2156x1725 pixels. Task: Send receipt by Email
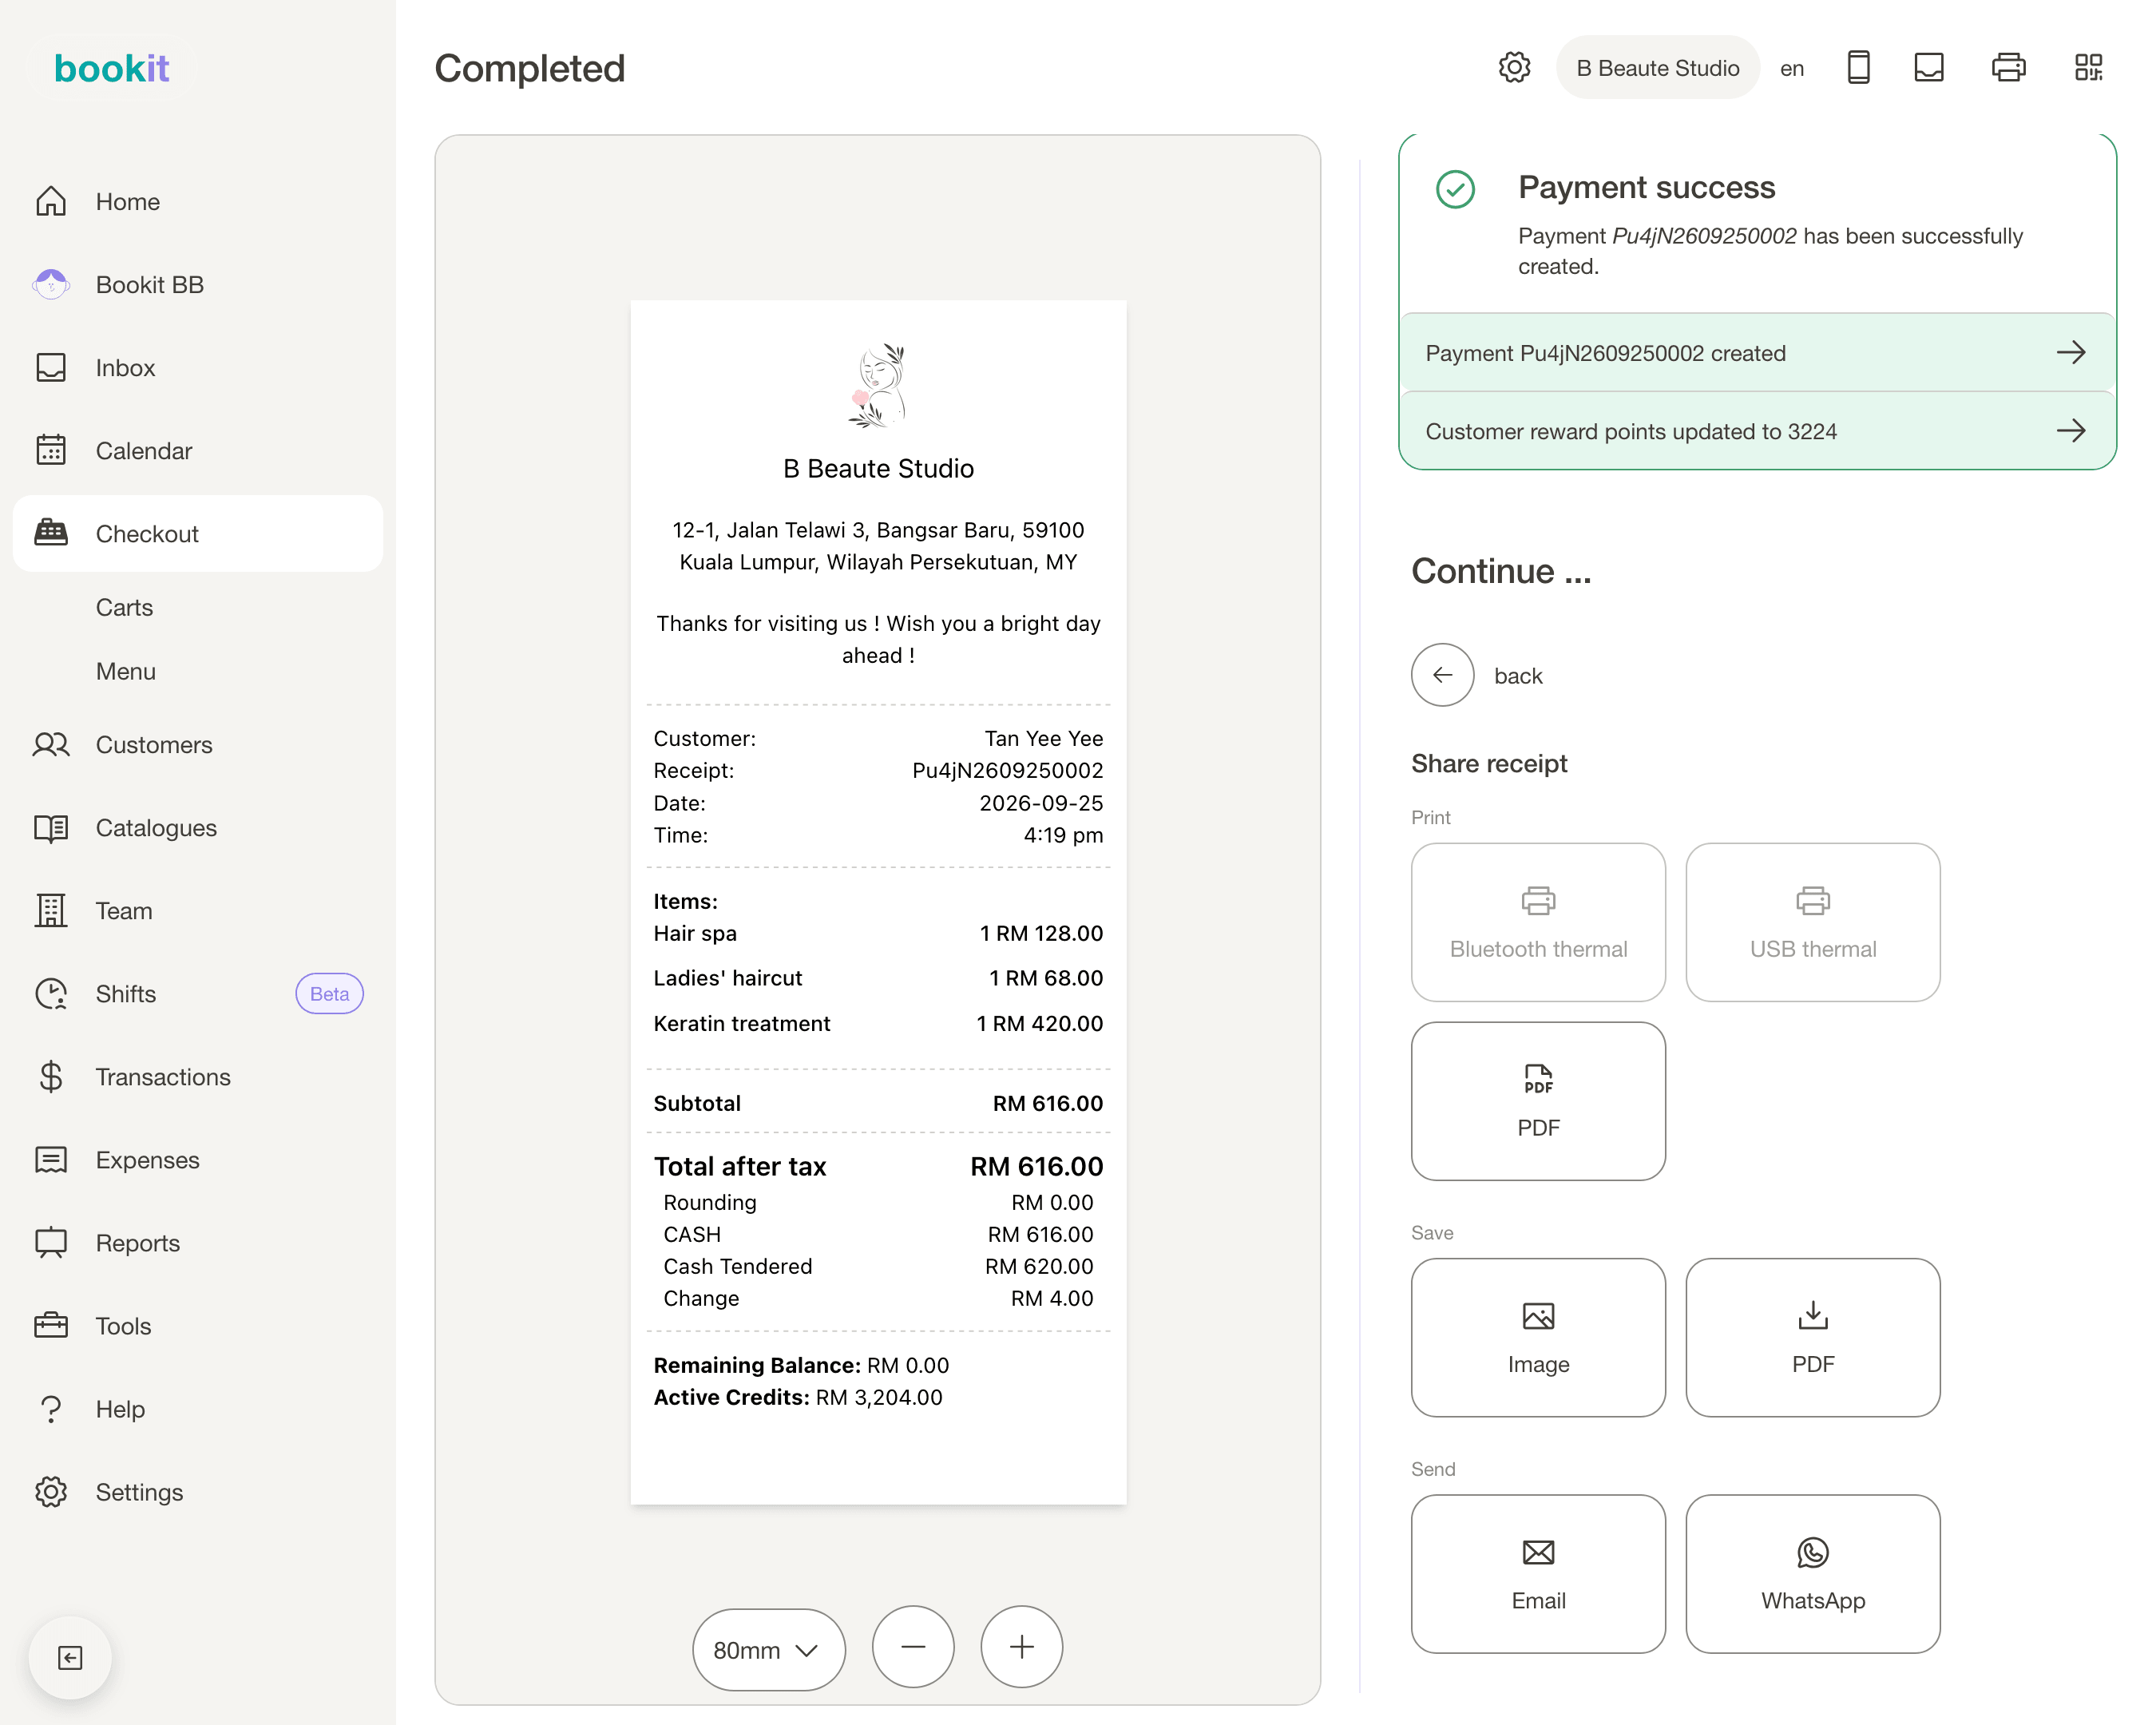coord(1538,1574)
